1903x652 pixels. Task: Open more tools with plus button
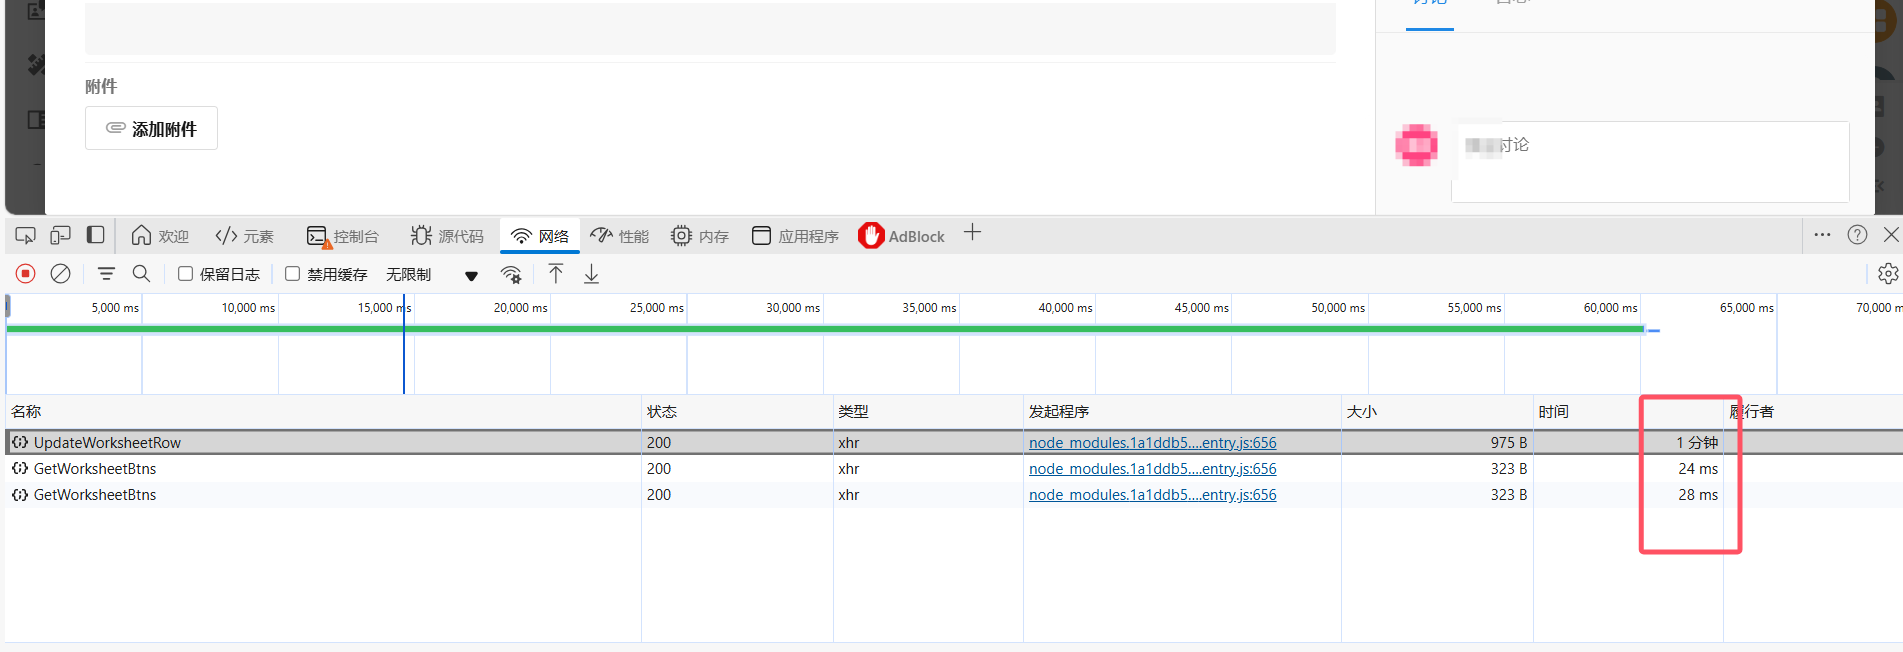pyautogui.click(x=972, y=234)
